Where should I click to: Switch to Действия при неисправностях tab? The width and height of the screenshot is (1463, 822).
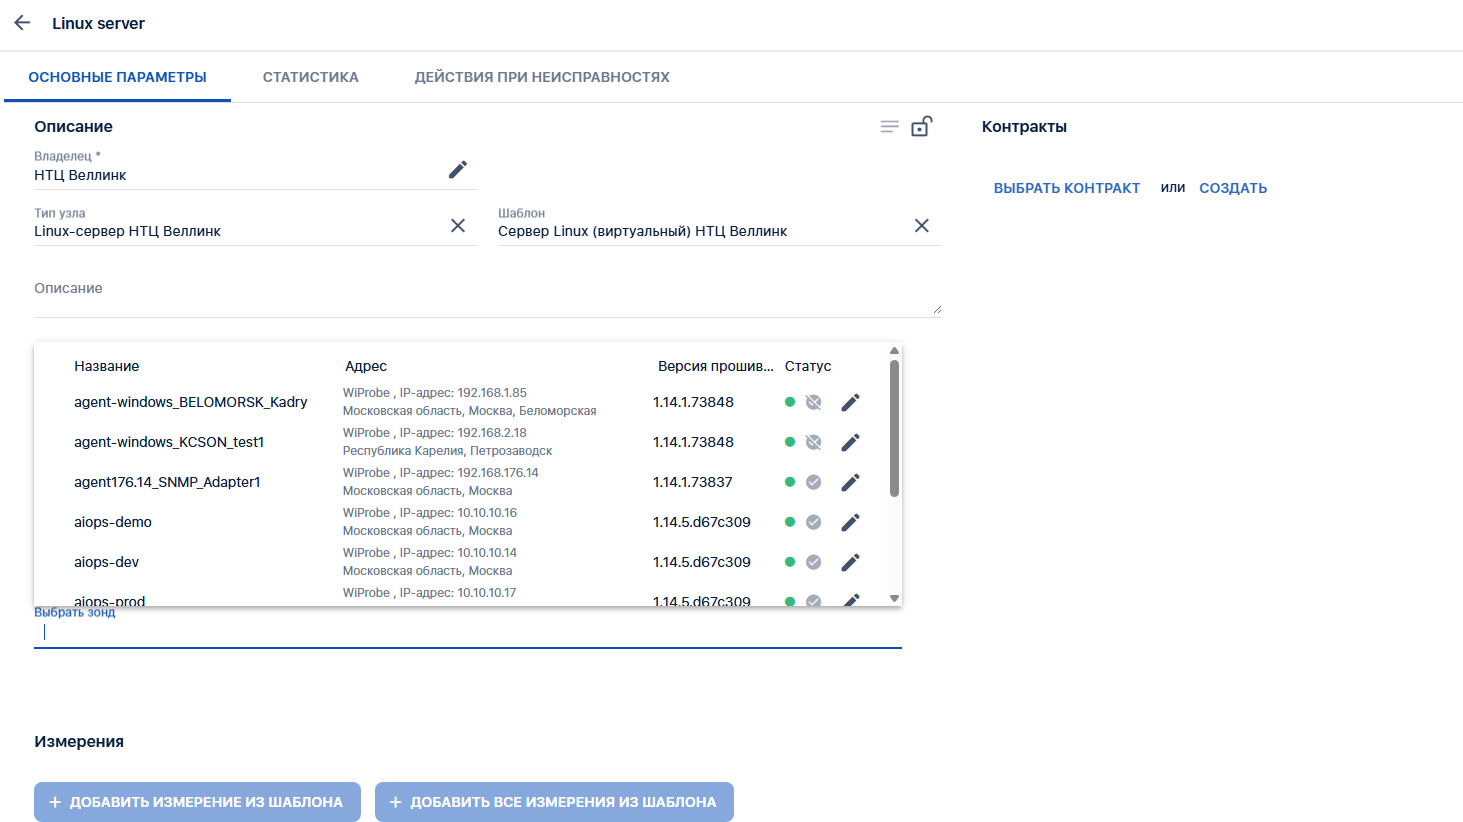pos(542,77)
